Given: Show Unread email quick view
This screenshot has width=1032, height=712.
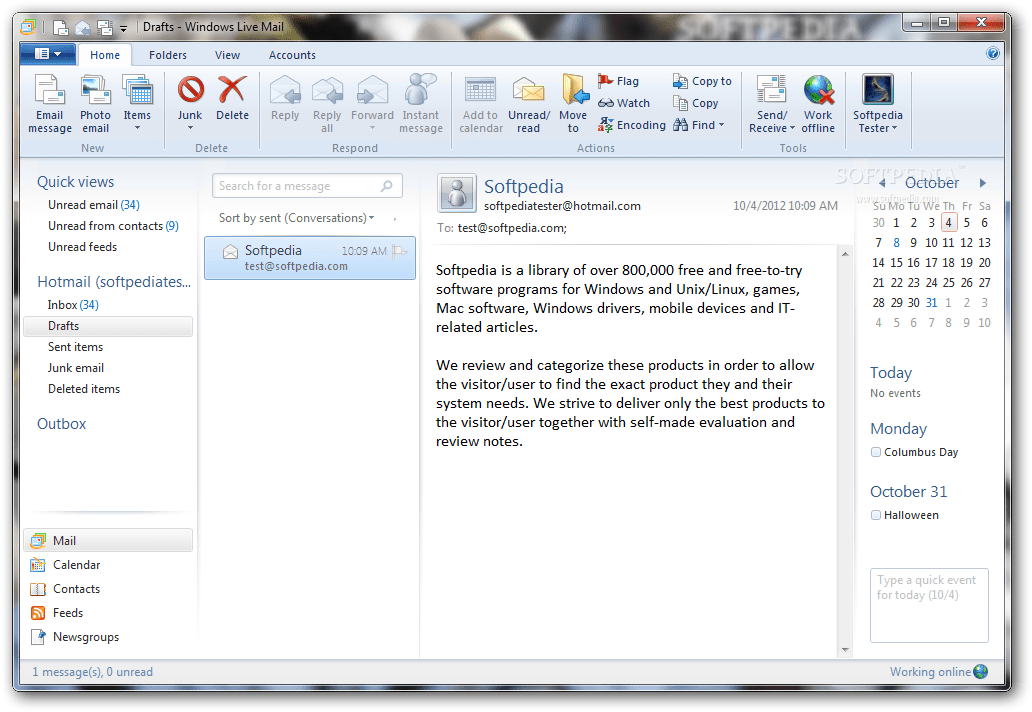Looking at the screenshot, I should pyautogui.click(x=93, y=205).
